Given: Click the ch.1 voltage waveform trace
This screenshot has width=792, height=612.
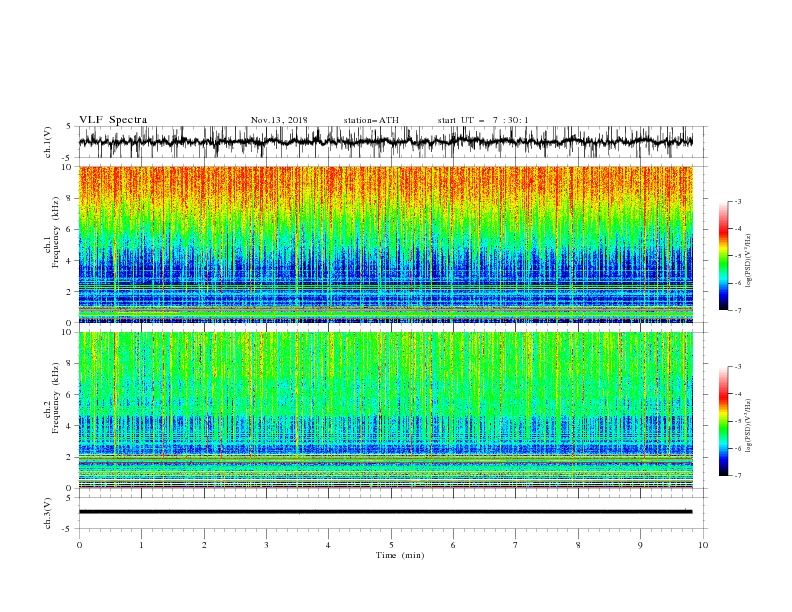Looking at the screenshot, I should click(x=385, y=141).
